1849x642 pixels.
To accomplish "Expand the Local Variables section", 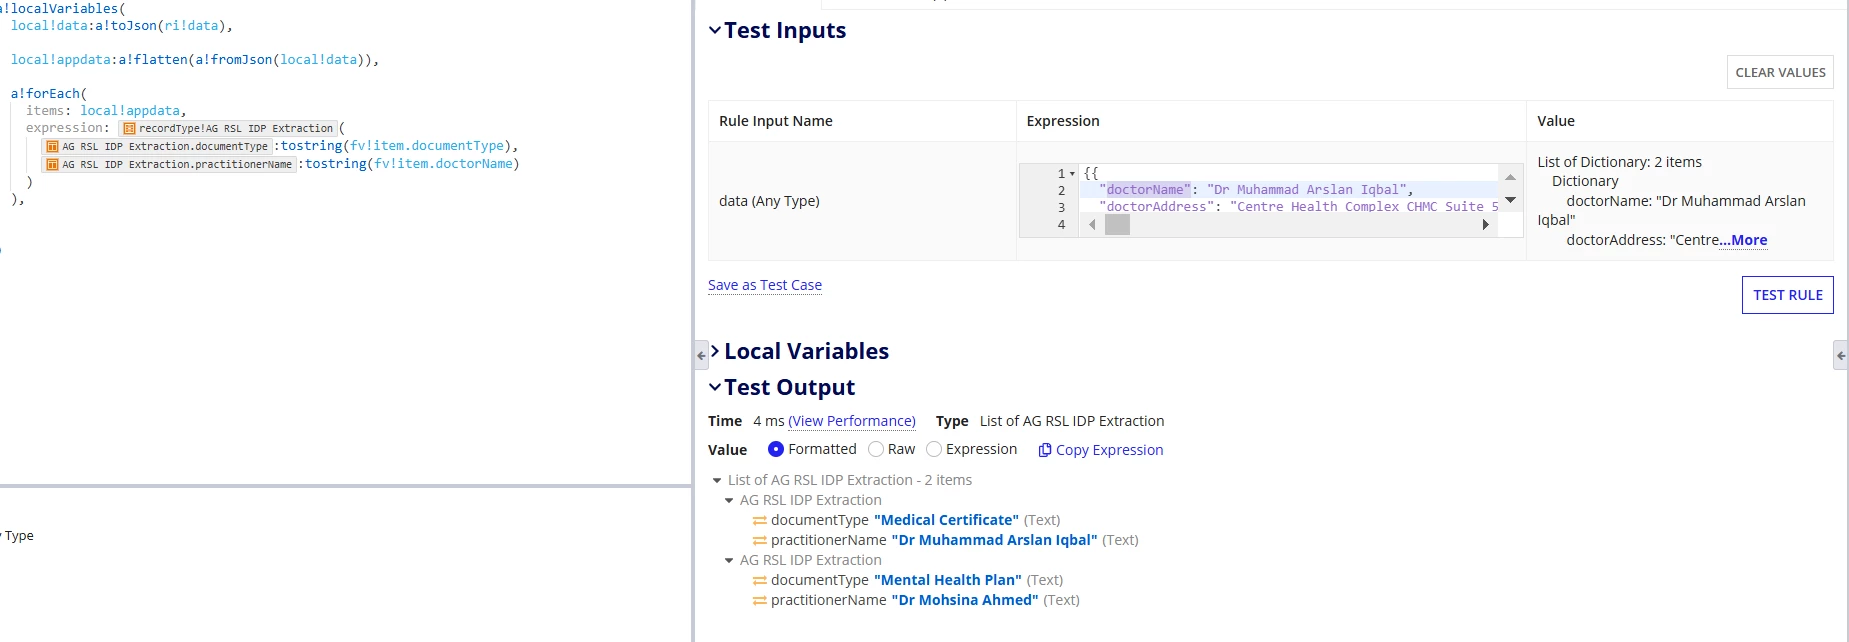I will coord(714,351).
